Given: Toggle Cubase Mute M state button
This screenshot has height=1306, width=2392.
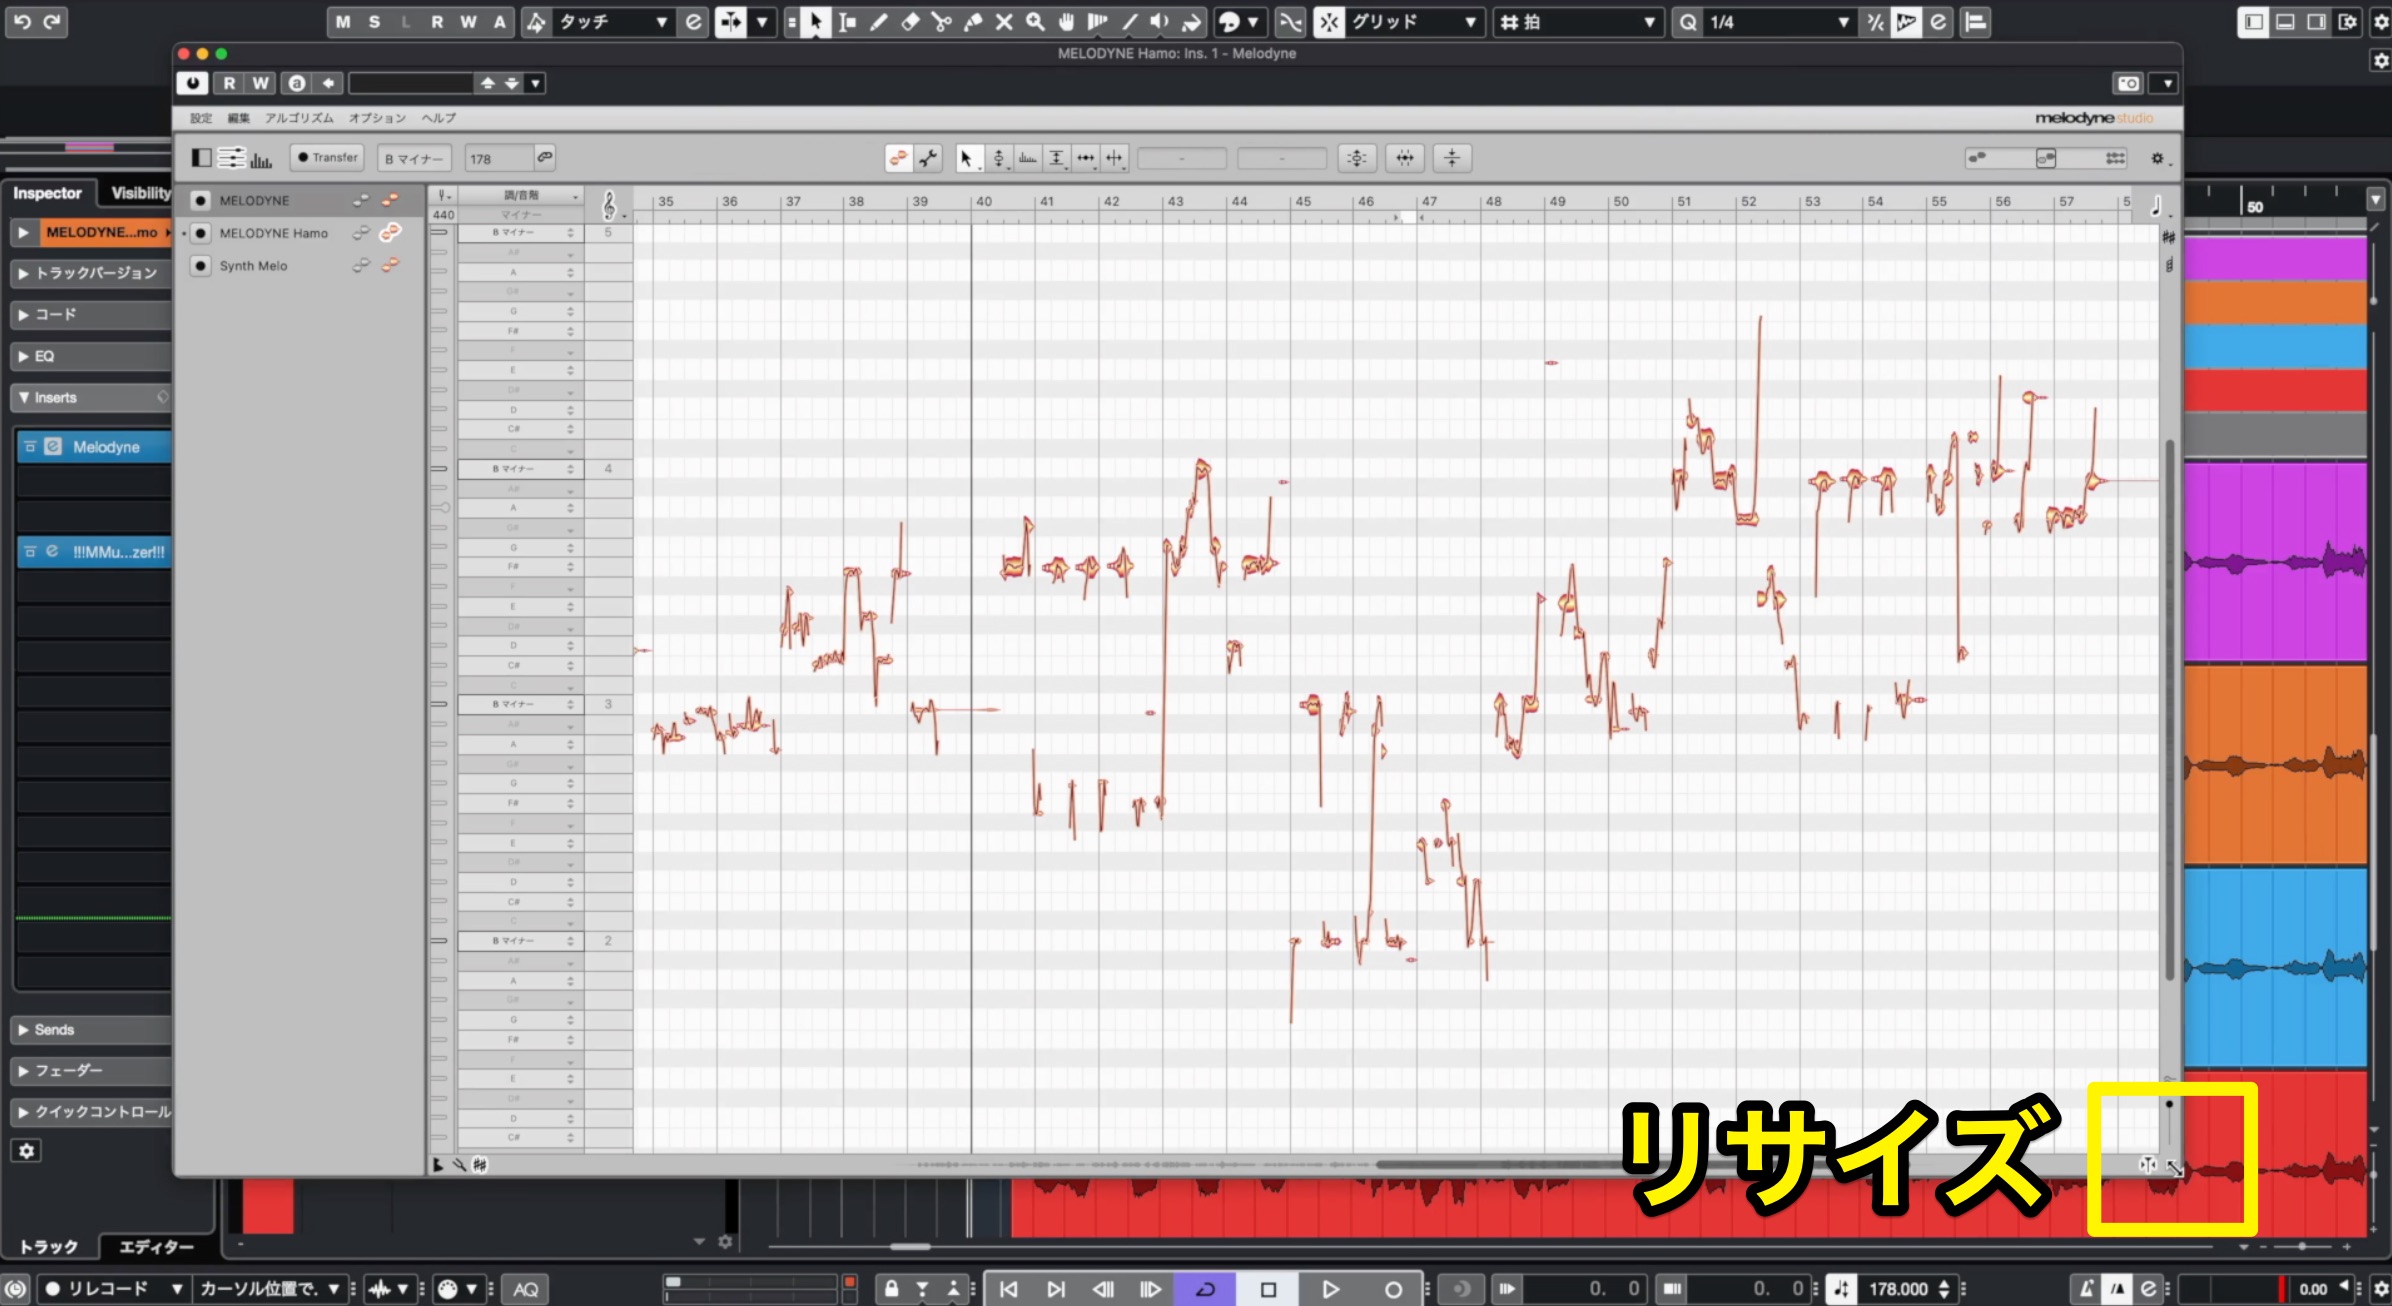Looking at the screenshot, I should click(343, 22).
